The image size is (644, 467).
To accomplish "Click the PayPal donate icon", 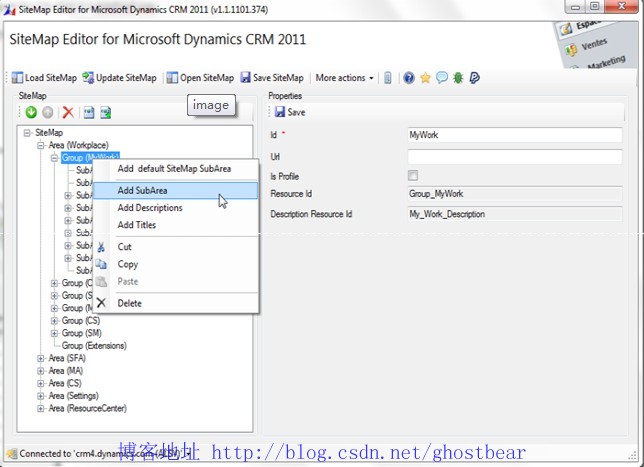I will tap(474, 78).
